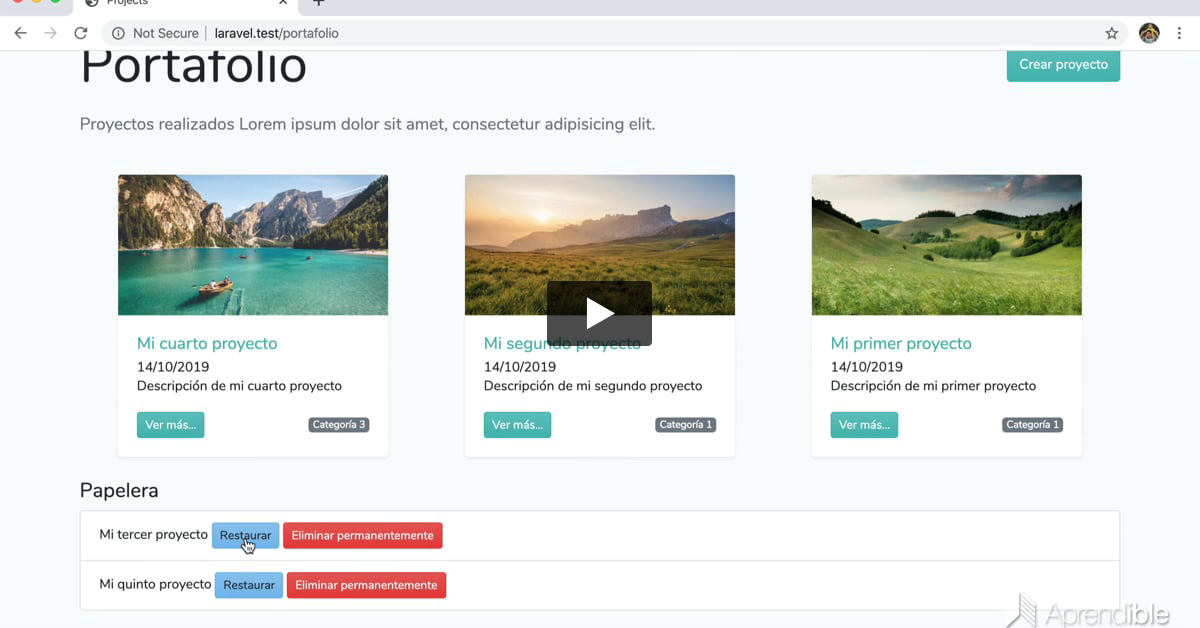
Task: Click the Proyectos realizados Lorem ipsum paragraph
Action: coord(367,125)
